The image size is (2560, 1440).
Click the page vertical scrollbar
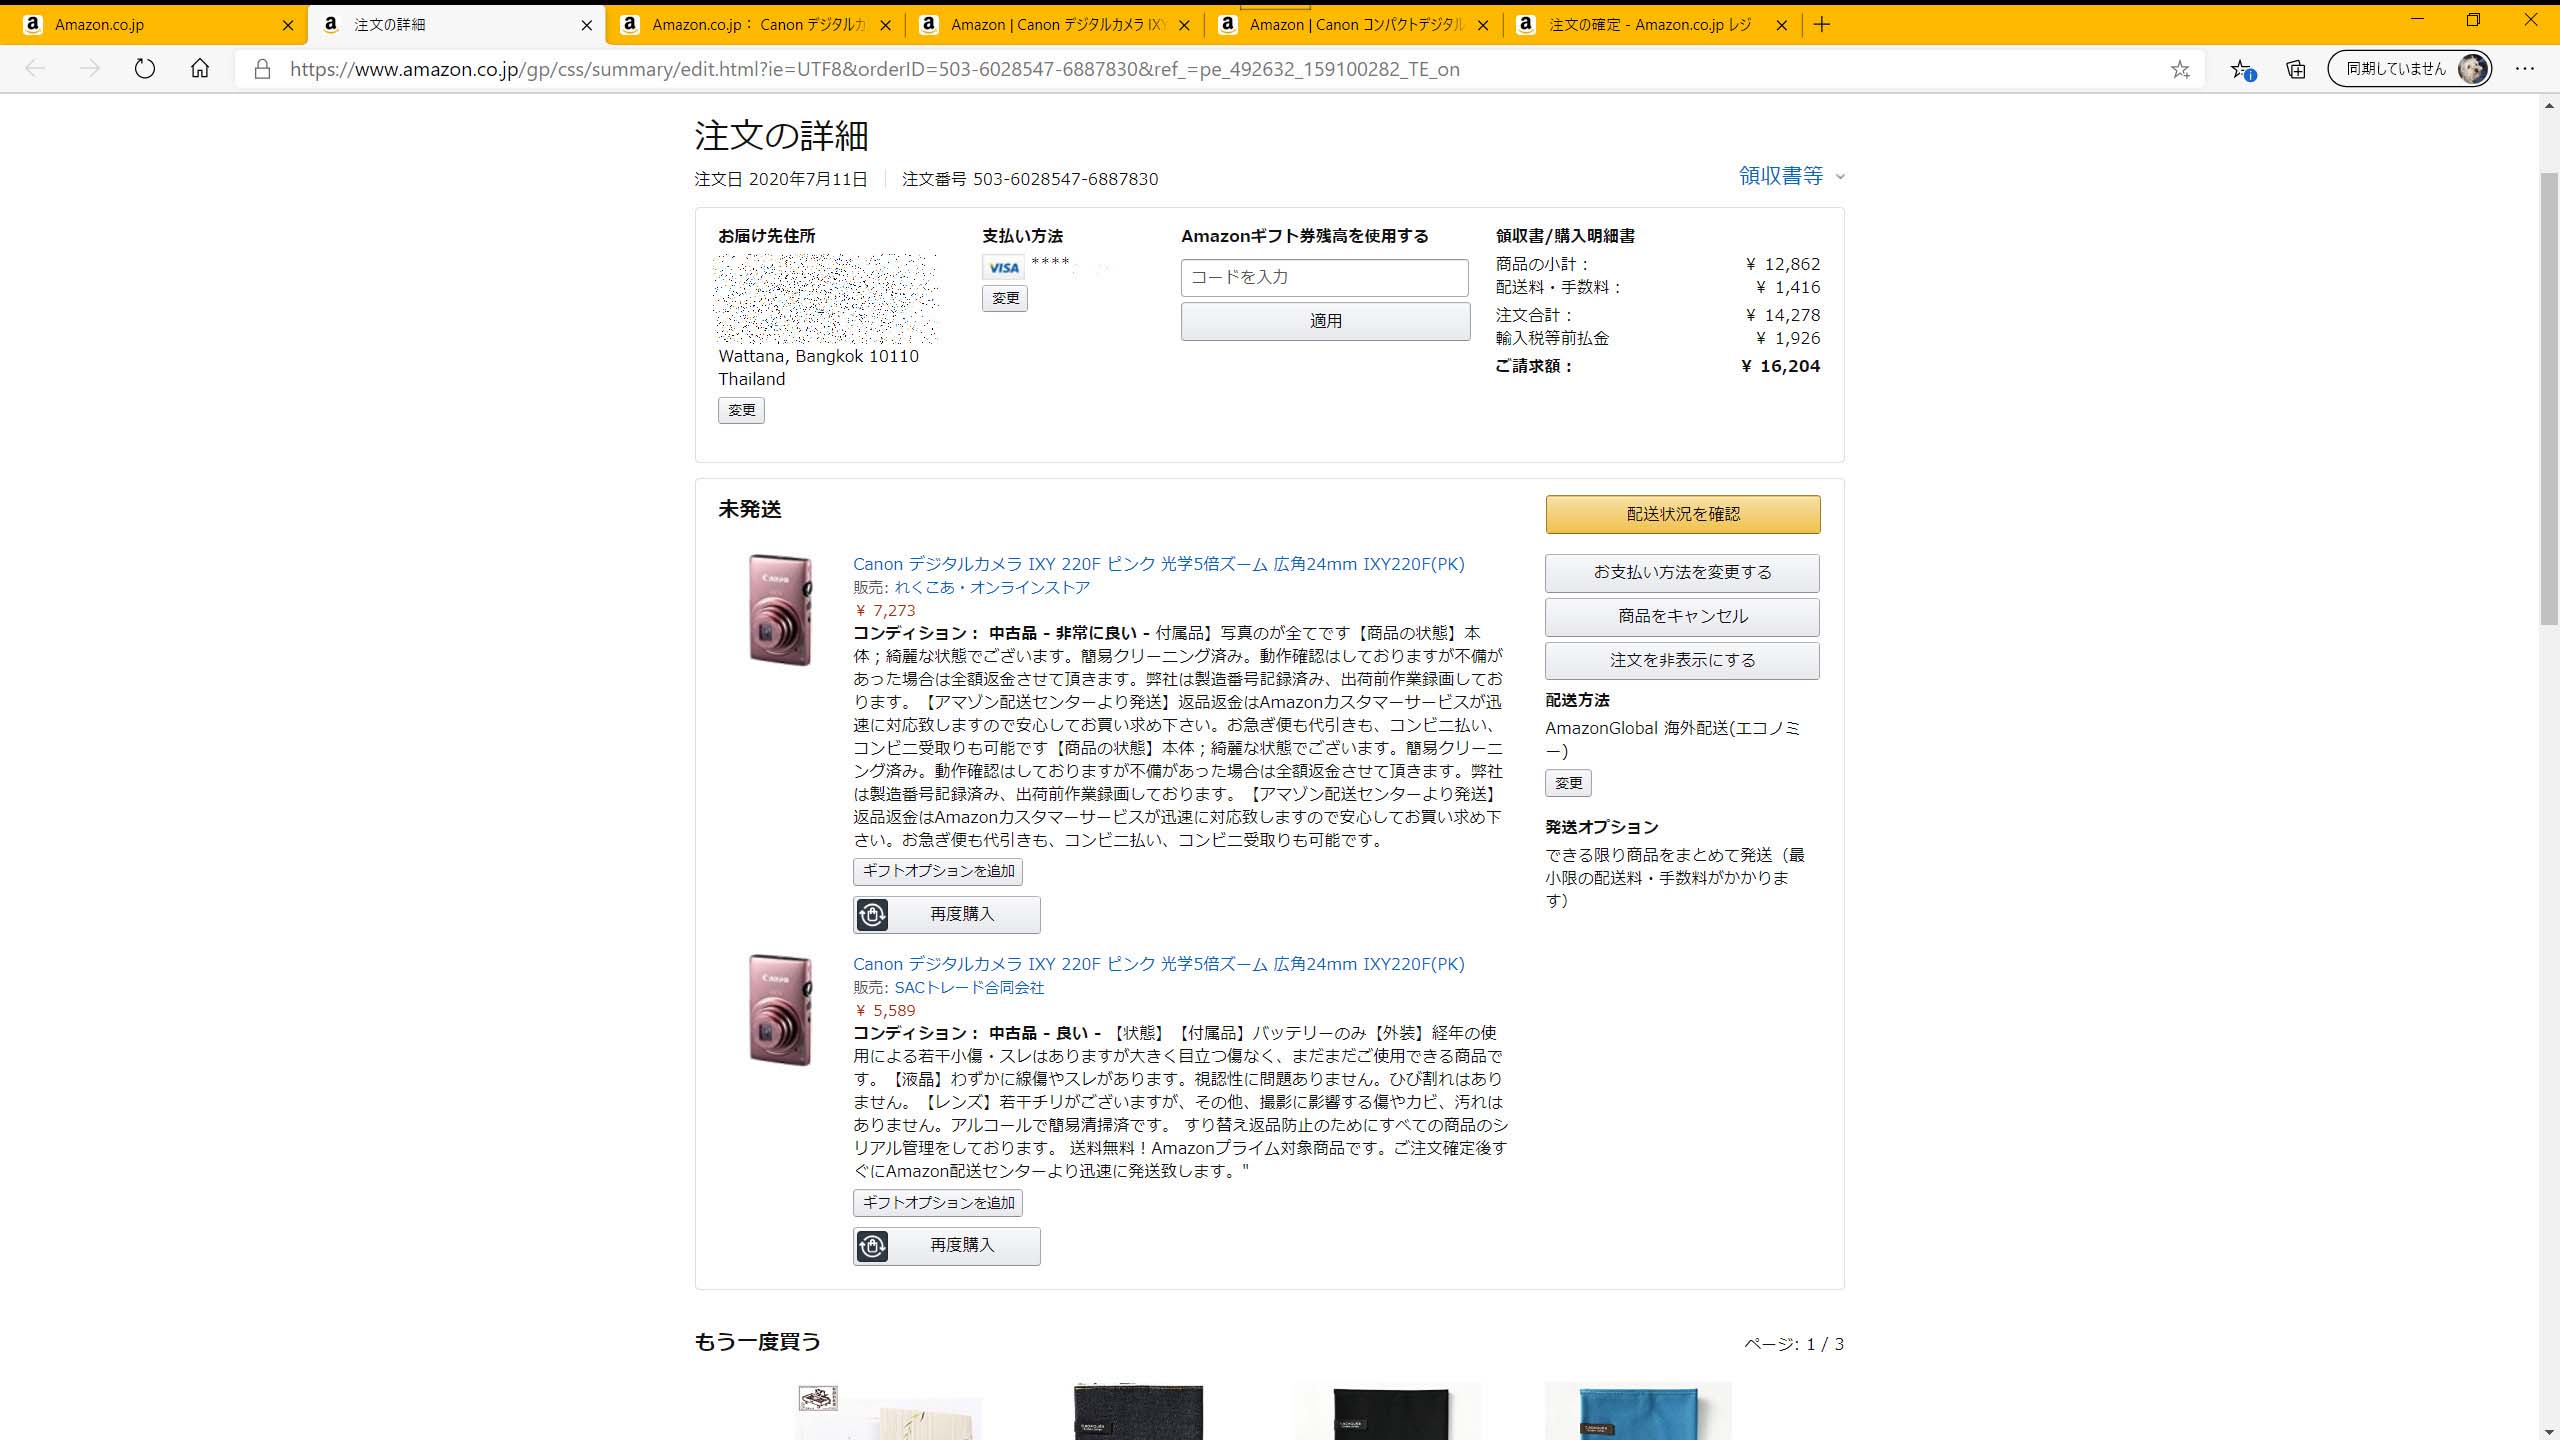click(2549, 400)
